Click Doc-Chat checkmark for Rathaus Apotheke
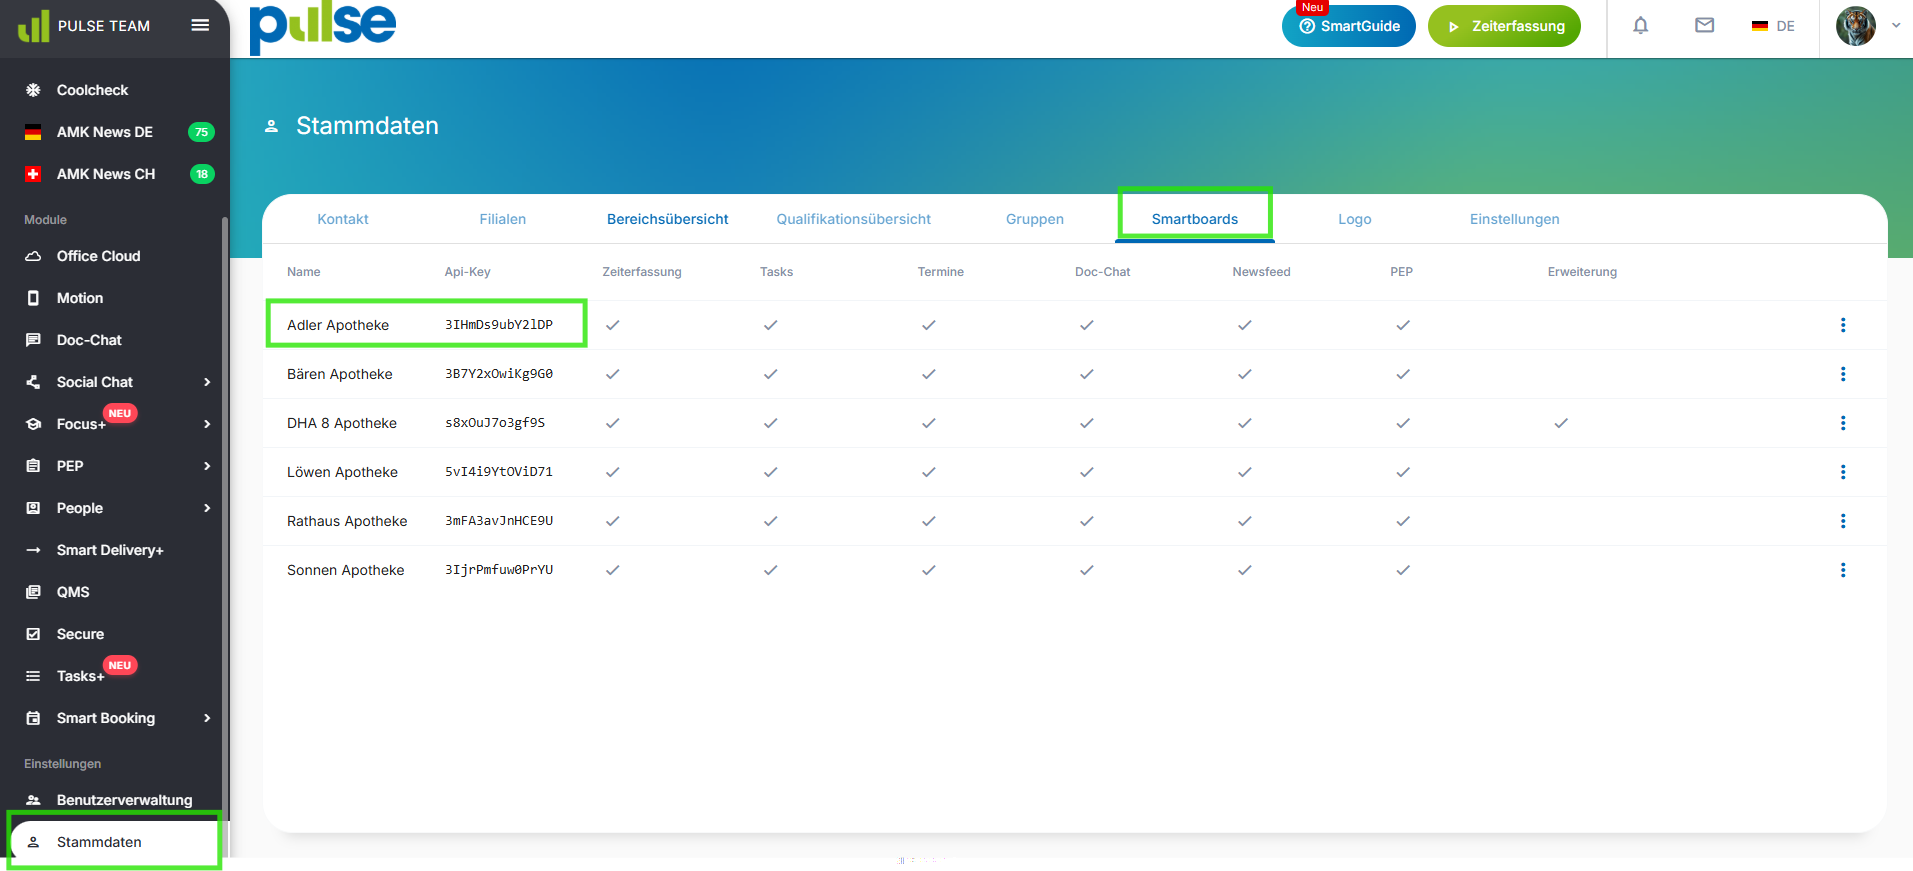This screenshot has width=1913, height=871. pos(1087,521)
